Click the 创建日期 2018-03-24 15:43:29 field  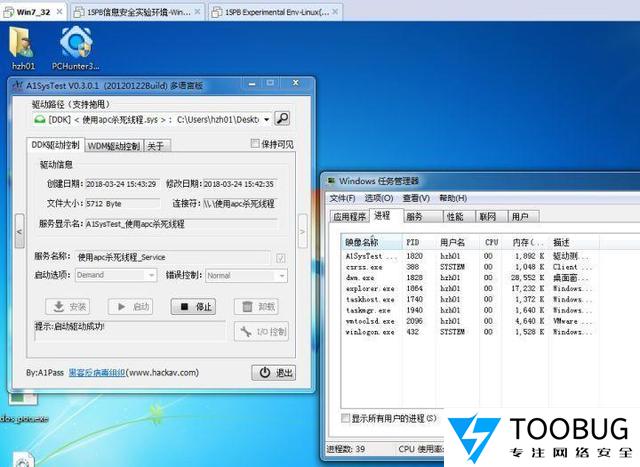point(122,184)
